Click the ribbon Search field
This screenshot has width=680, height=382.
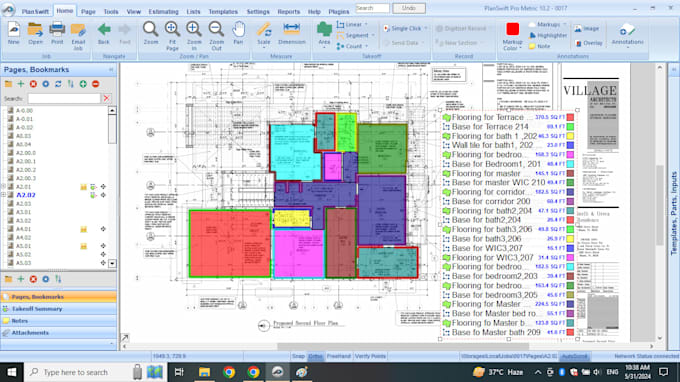pos(372,8)
